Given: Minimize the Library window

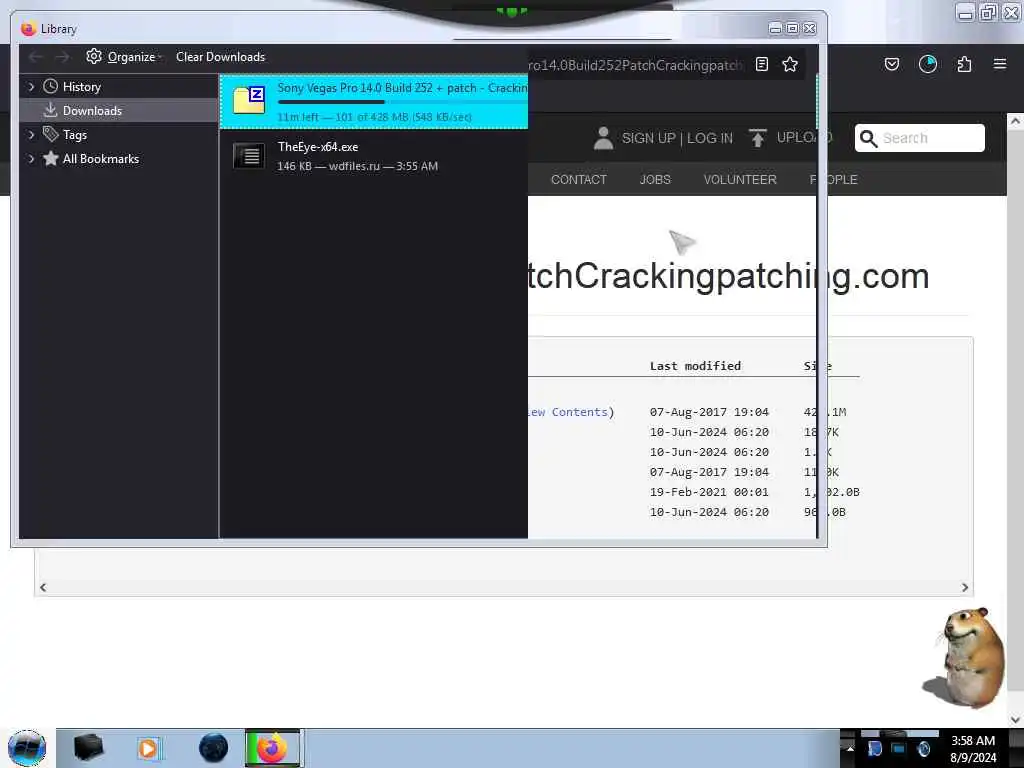Looking at the screenshot, I should [775, 28].
